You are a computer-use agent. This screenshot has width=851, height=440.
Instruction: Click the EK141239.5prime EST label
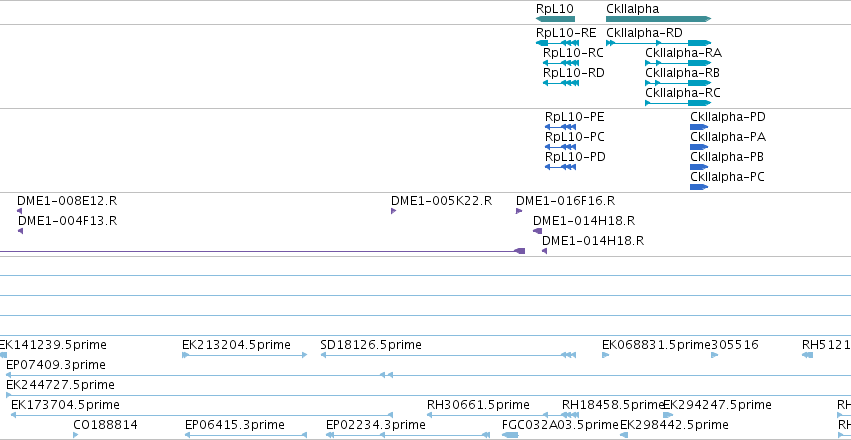point(53,345)
